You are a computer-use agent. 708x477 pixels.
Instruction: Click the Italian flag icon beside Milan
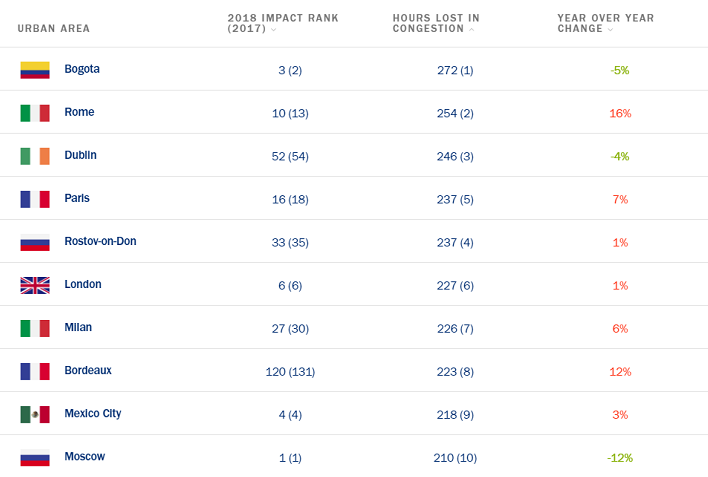(35, 328)
